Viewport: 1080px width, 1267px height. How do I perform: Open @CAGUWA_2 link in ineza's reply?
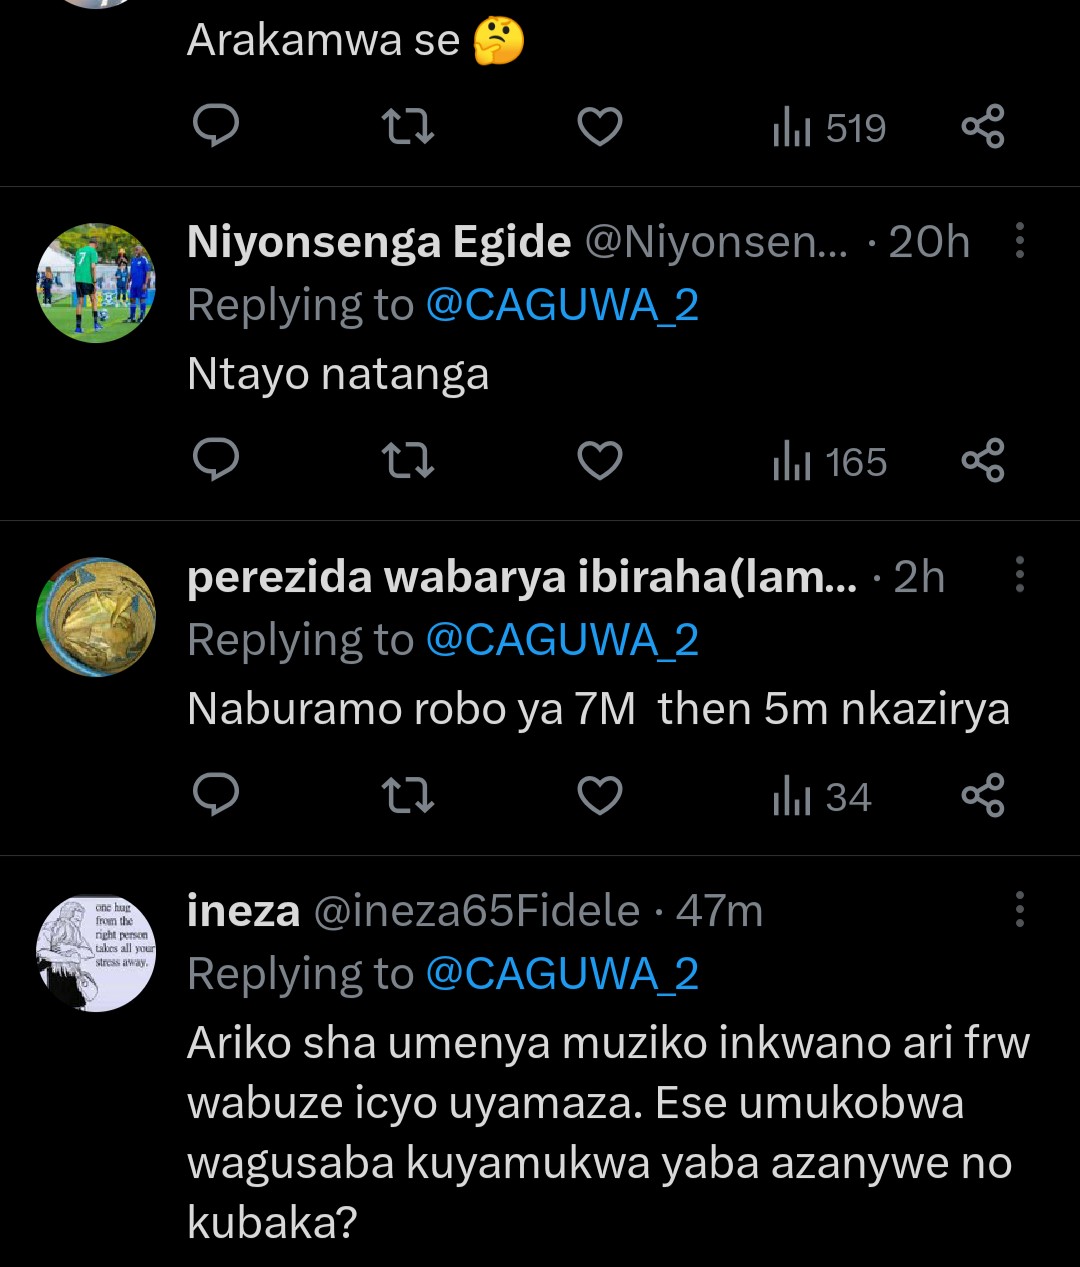[x=562, y=974]
